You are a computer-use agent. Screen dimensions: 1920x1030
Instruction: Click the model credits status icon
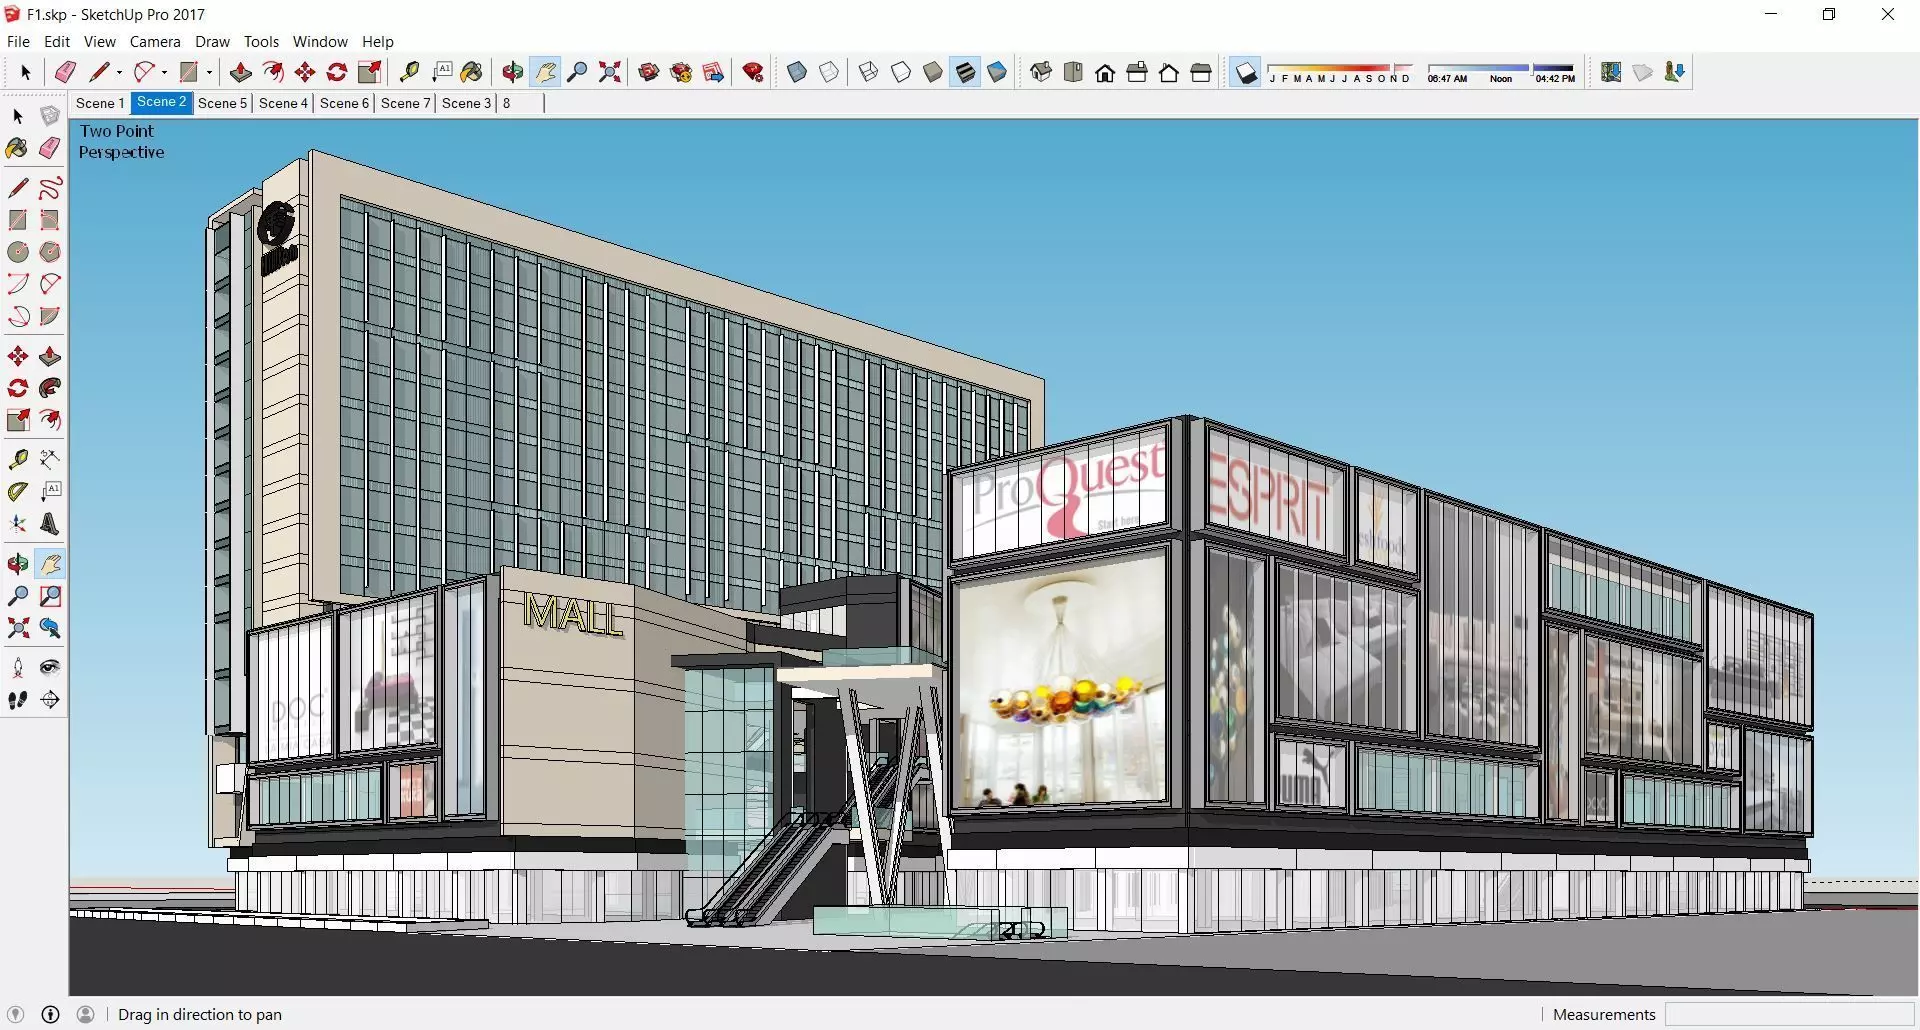coord(51,1014)
